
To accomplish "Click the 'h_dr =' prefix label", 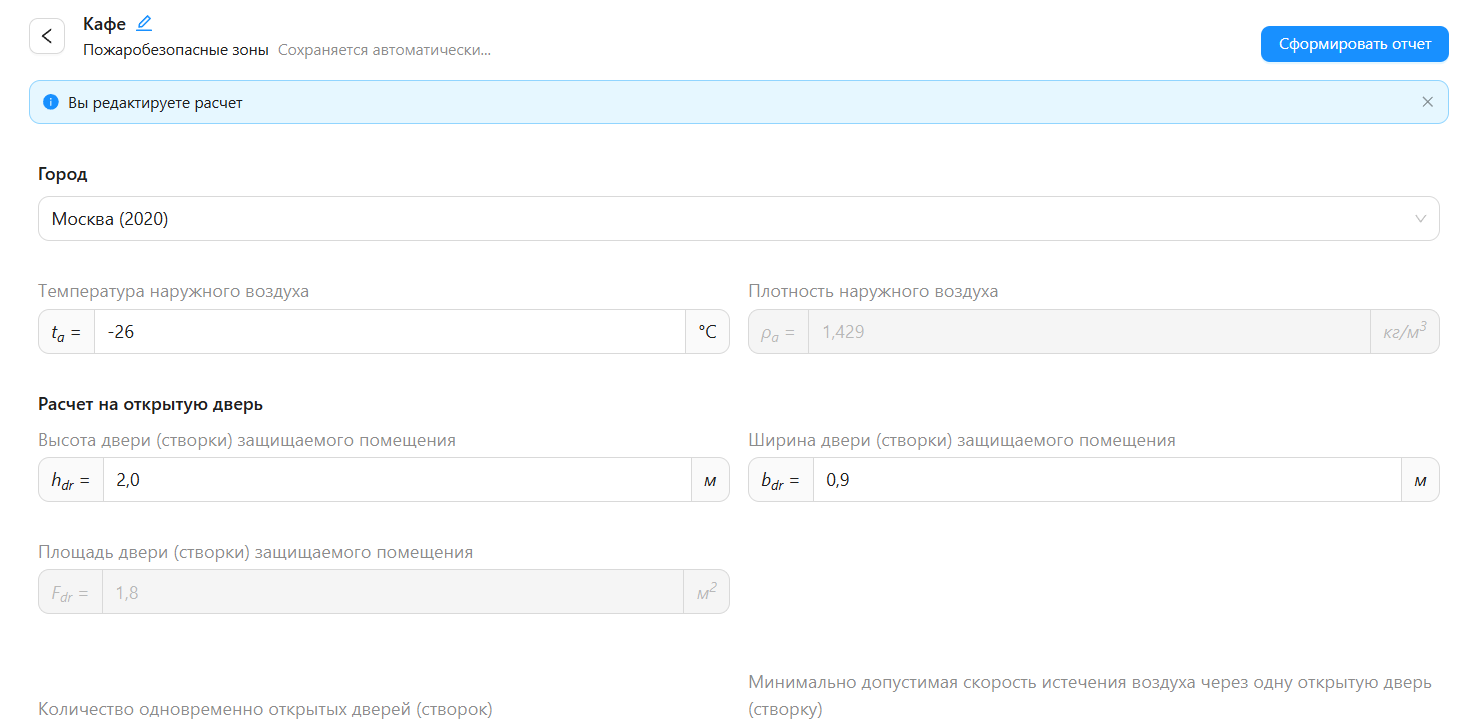I will pos(70,480).
